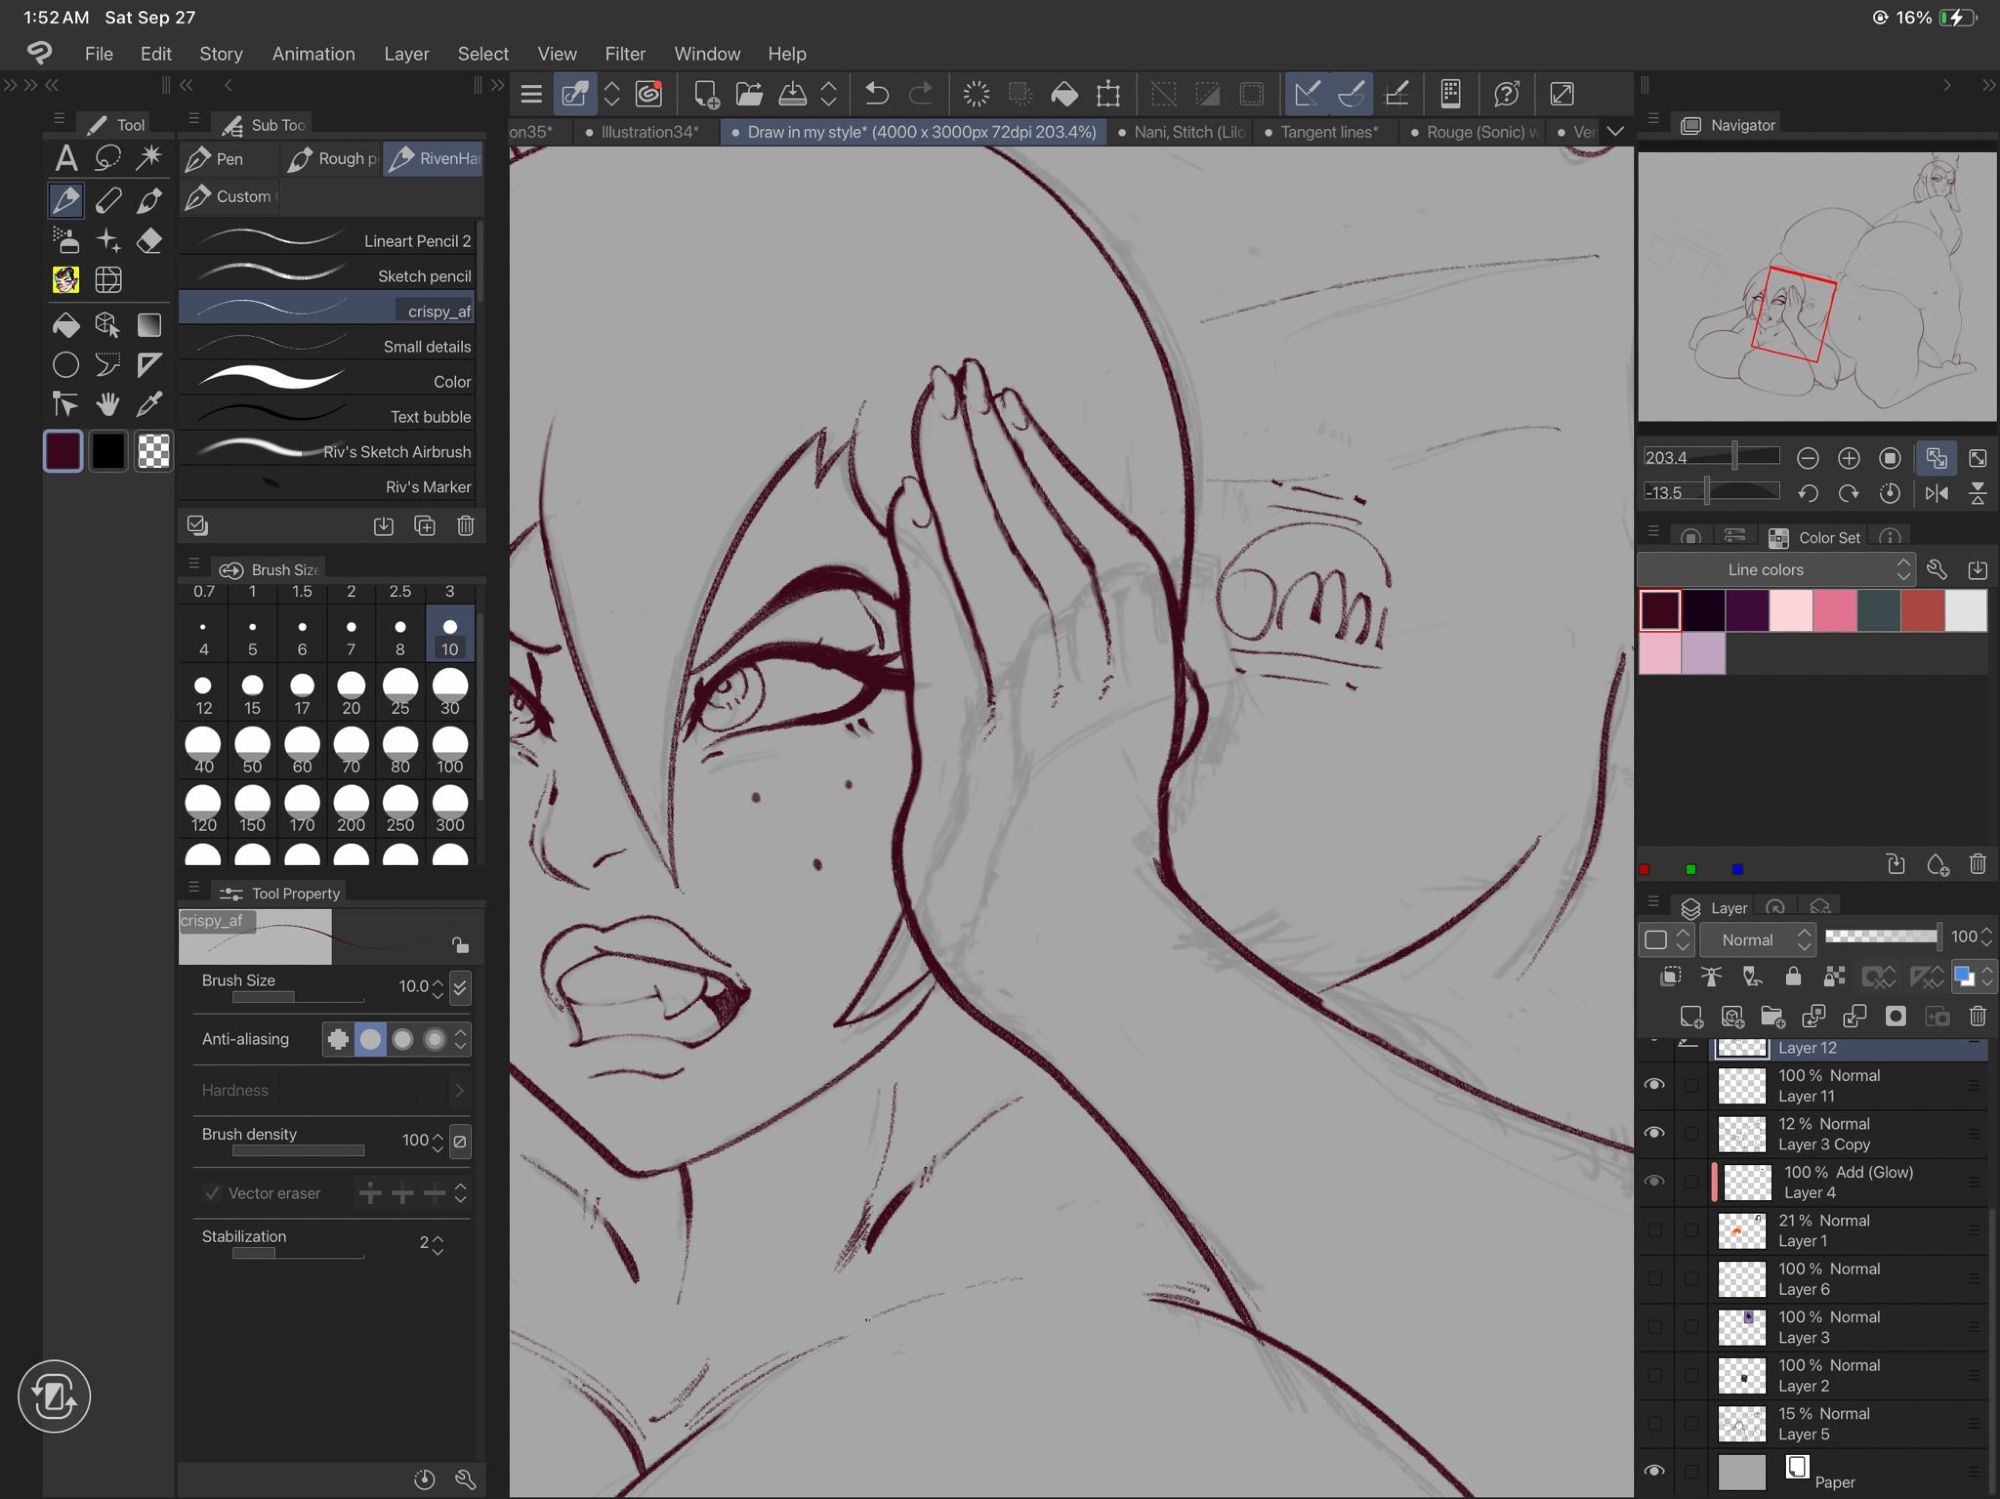The width and height of the screenshot is (2000, 1499).
Task: Delete the current sub tool with the trash icon
Action: tap(465, 526)
